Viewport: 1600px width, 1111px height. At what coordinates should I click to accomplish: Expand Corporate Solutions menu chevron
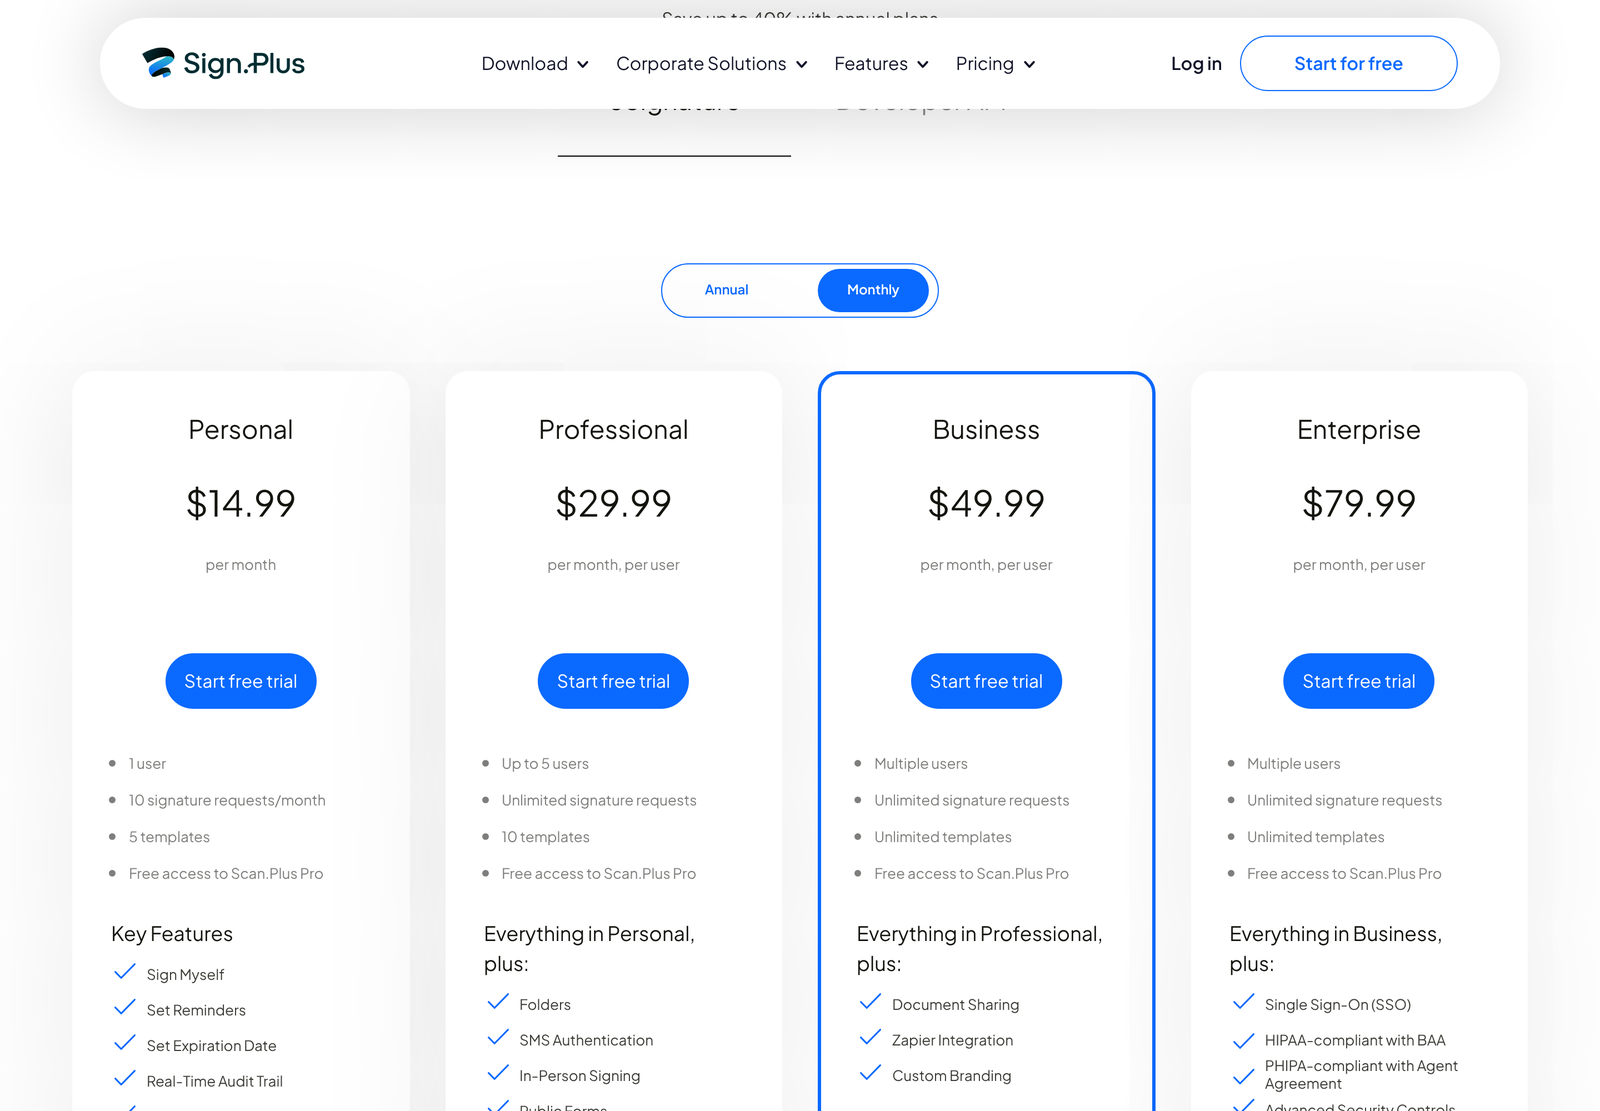point(801,65)
